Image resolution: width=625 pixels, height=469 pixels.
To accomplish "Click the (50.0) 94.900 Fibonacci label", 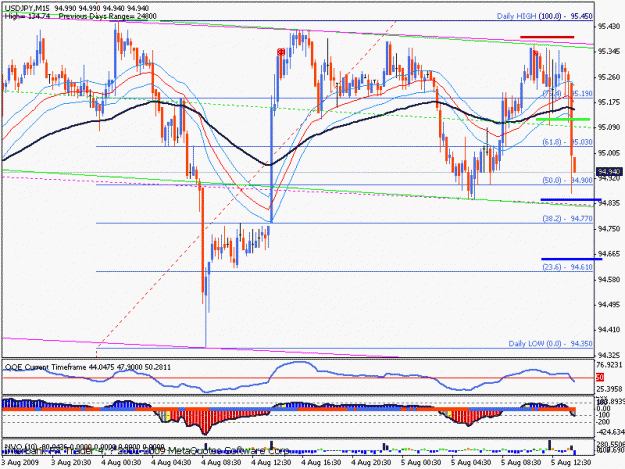I will coord(567,180).
